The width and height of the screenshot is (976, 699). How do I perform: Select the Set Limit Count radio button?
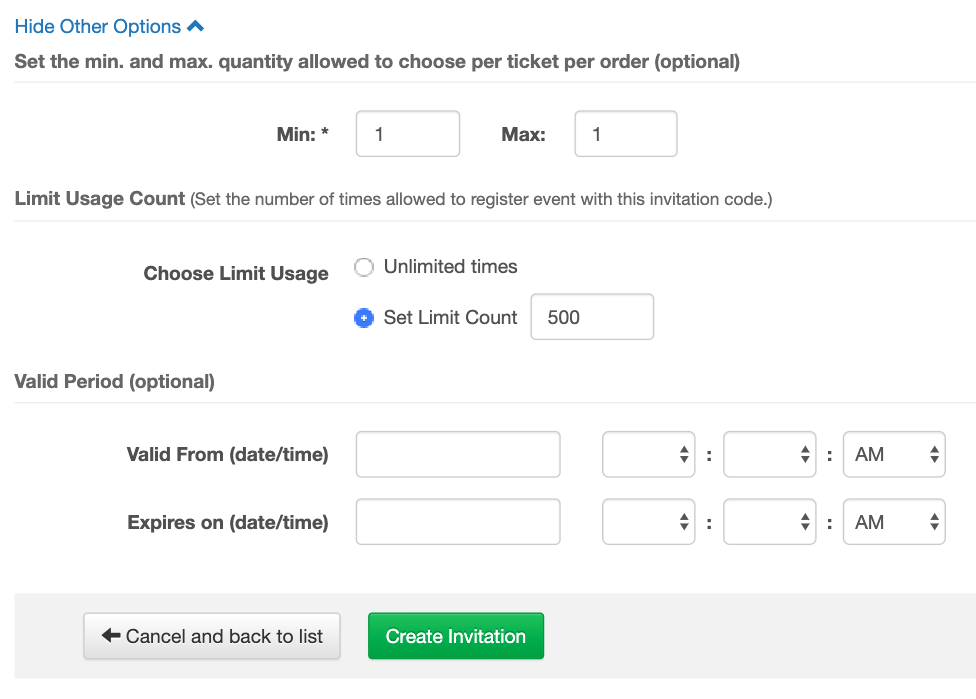(364, 318)
